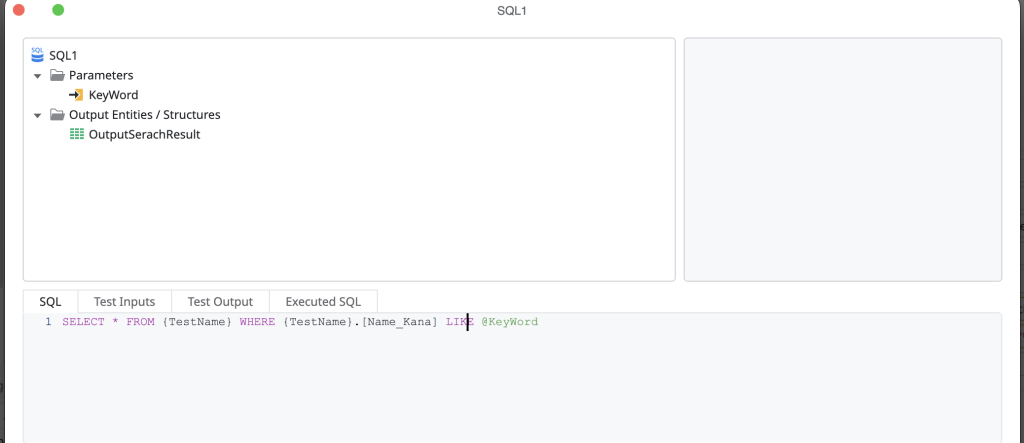Select the OutputSerachResult entity label

pos(144,134)
